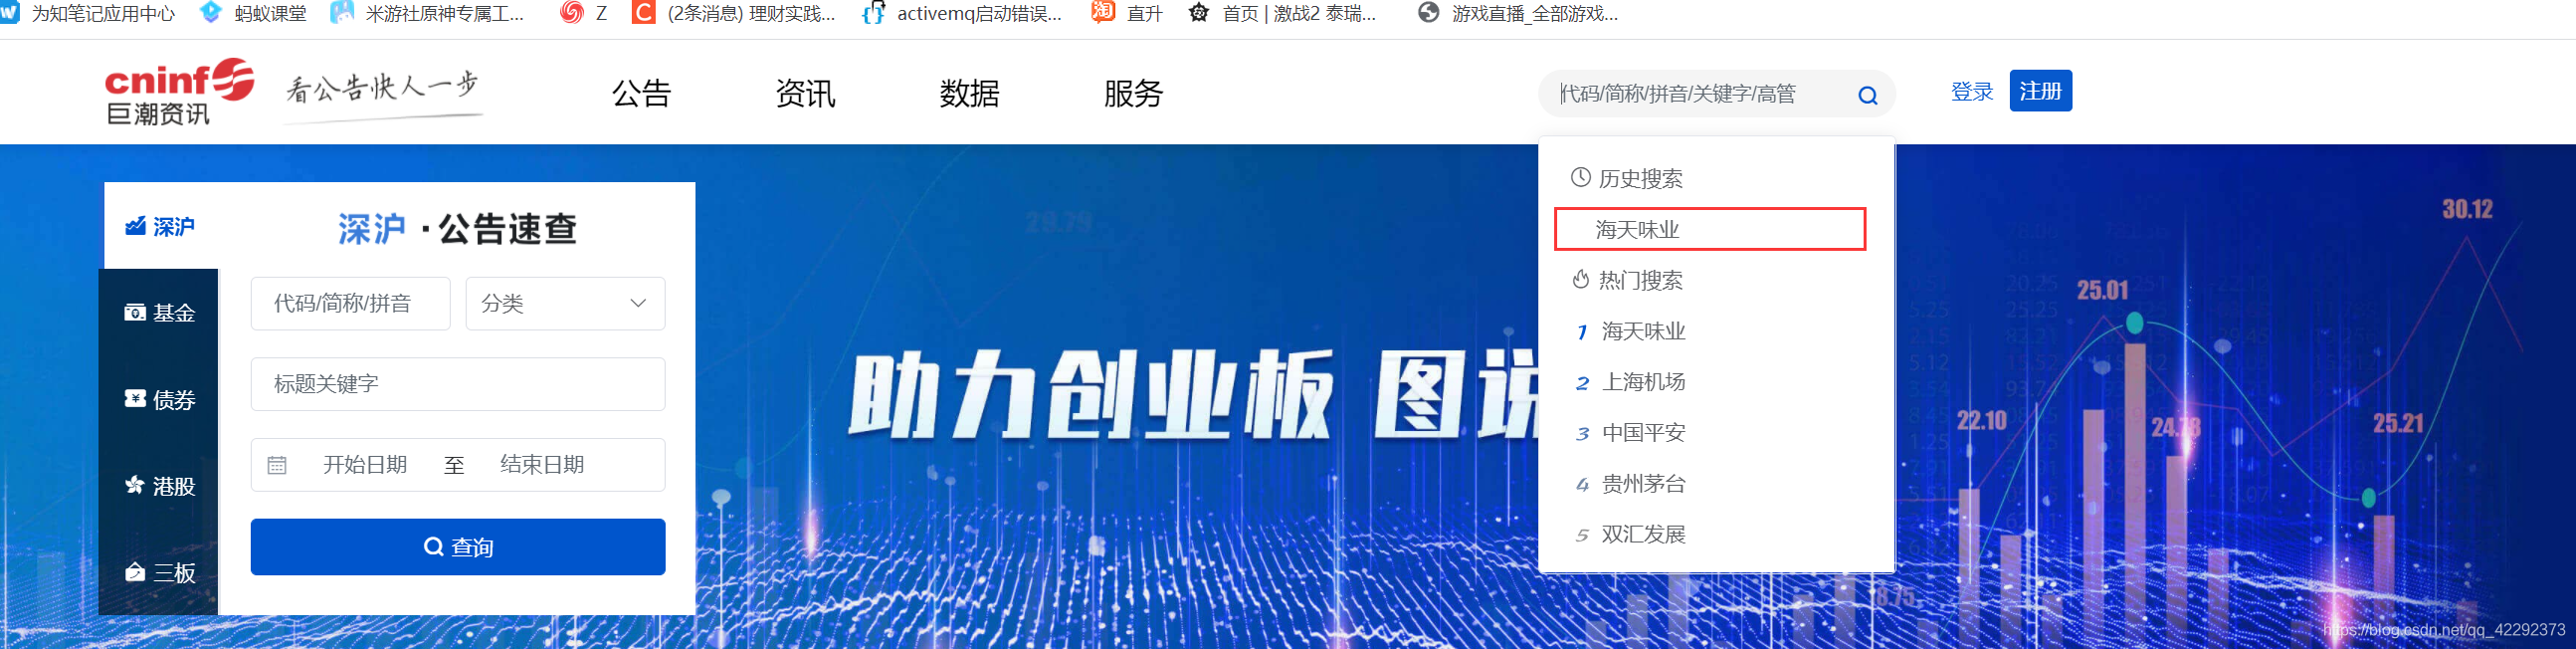Open the 直升 bookmark with Taobao icon
This screenshot has height=649, width=2576.
click(x=1127, y=13)
